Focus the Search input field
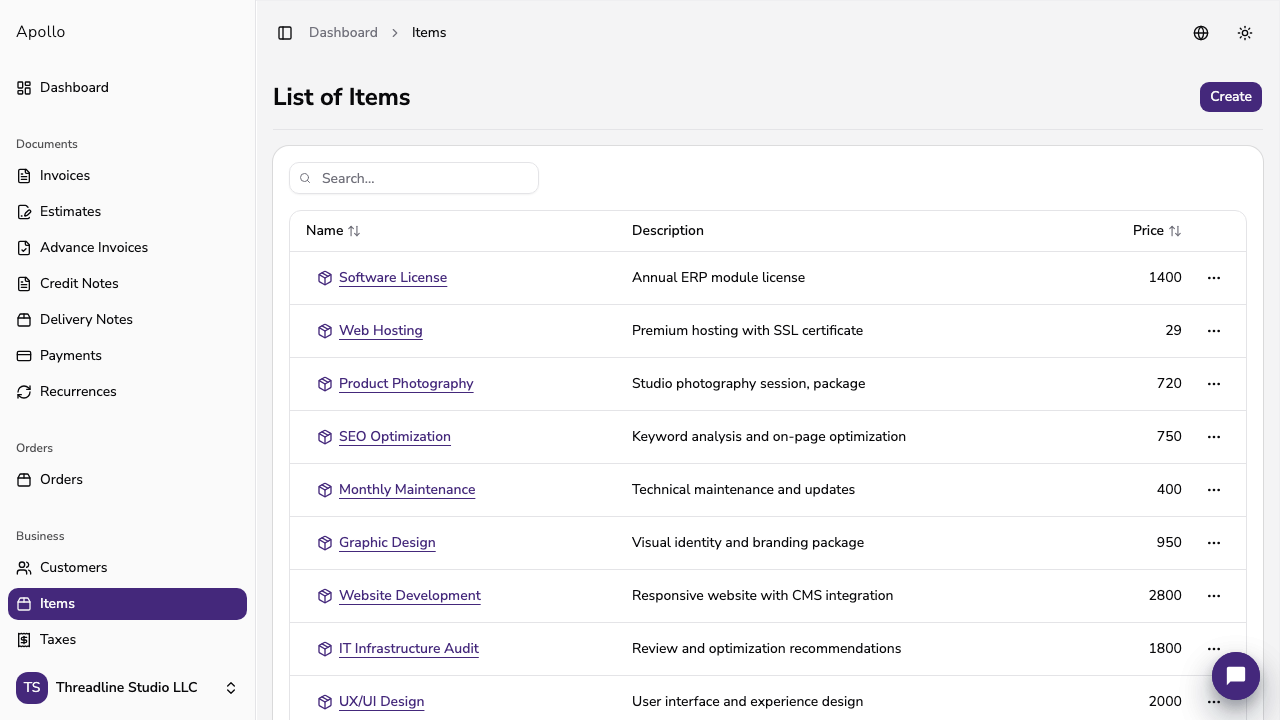Image resolution: width=1280 pixels, height=720 pixels. point(414,179)
